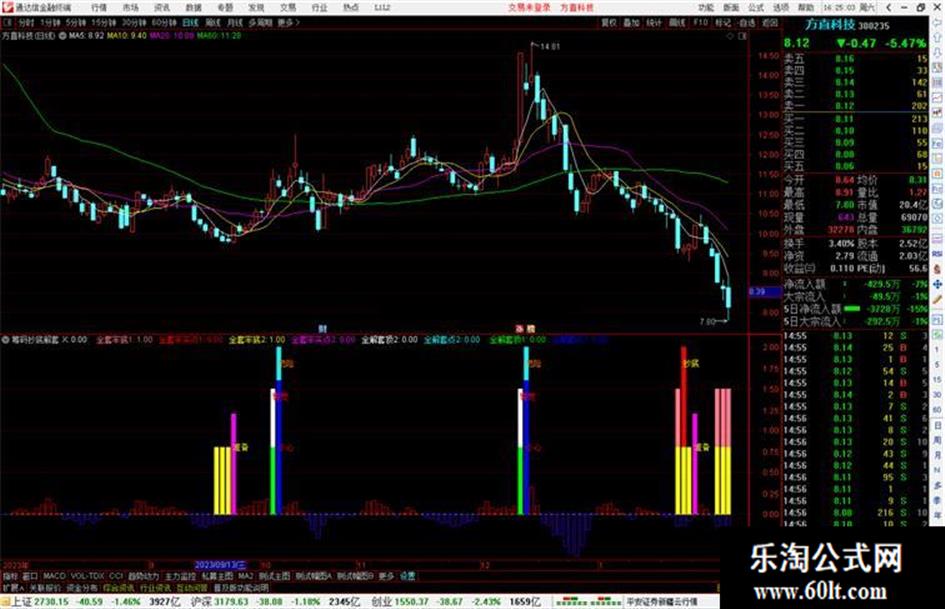Click the 14.01 high price label

(550, 46)
